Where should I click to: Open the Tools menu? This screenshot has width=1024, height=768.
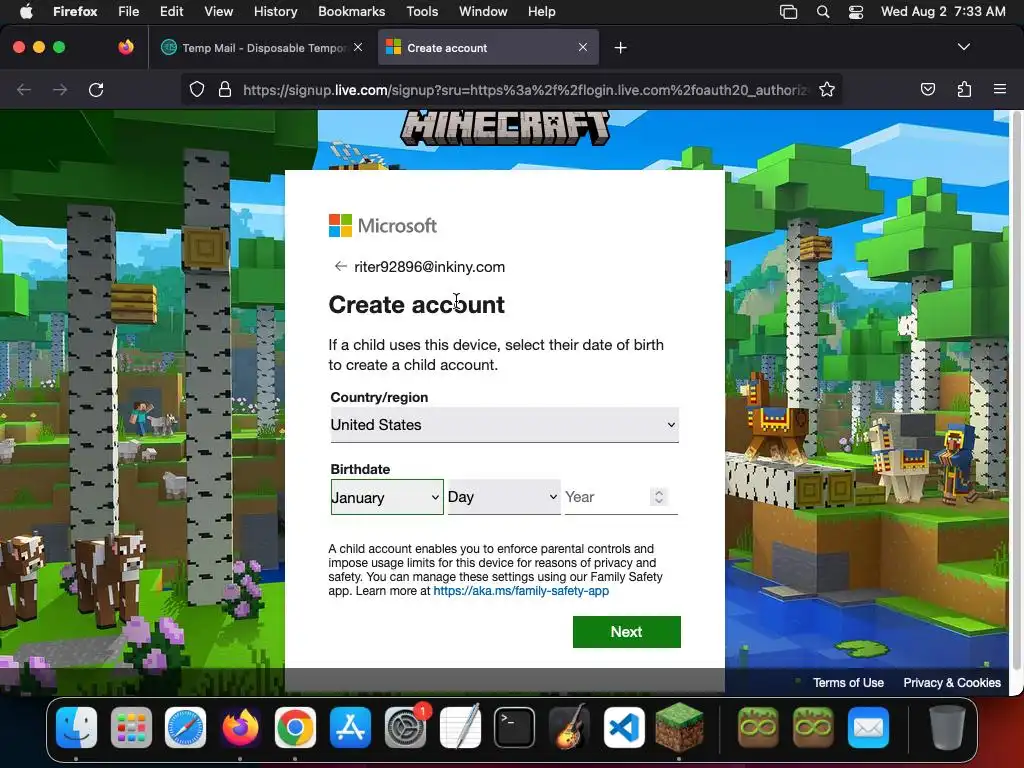pyautogui.click(x=422, y=11)
